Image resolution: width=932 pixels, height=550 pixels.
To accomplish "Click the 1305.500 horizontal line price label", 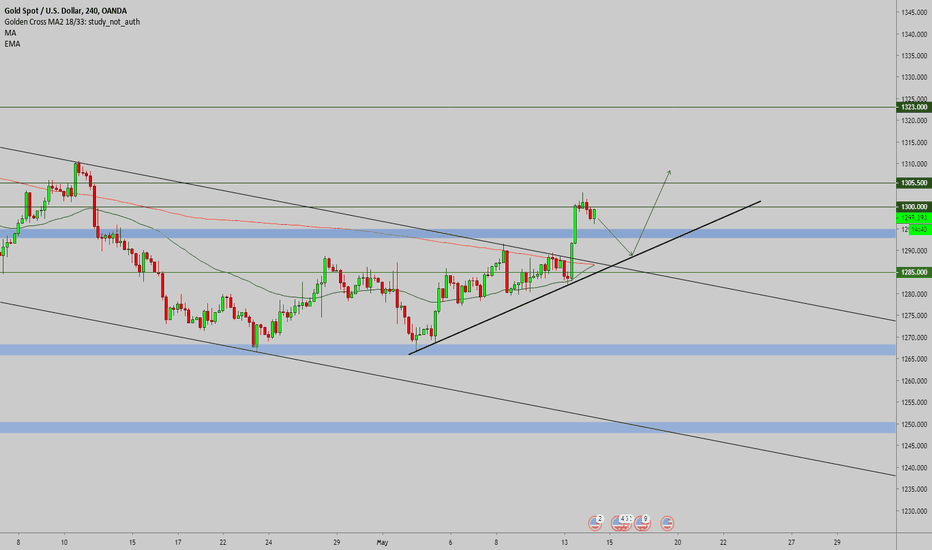I will point(914,183).
